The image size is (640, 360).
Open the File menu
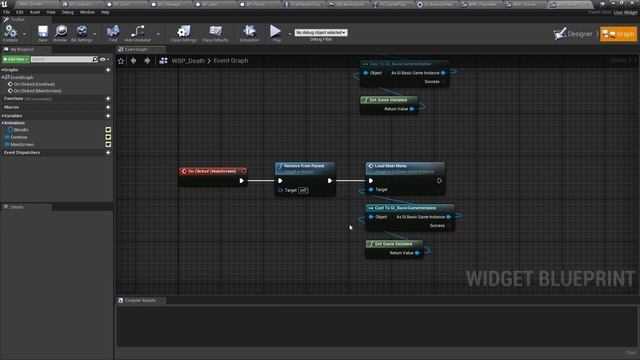(x=7, y=12)
